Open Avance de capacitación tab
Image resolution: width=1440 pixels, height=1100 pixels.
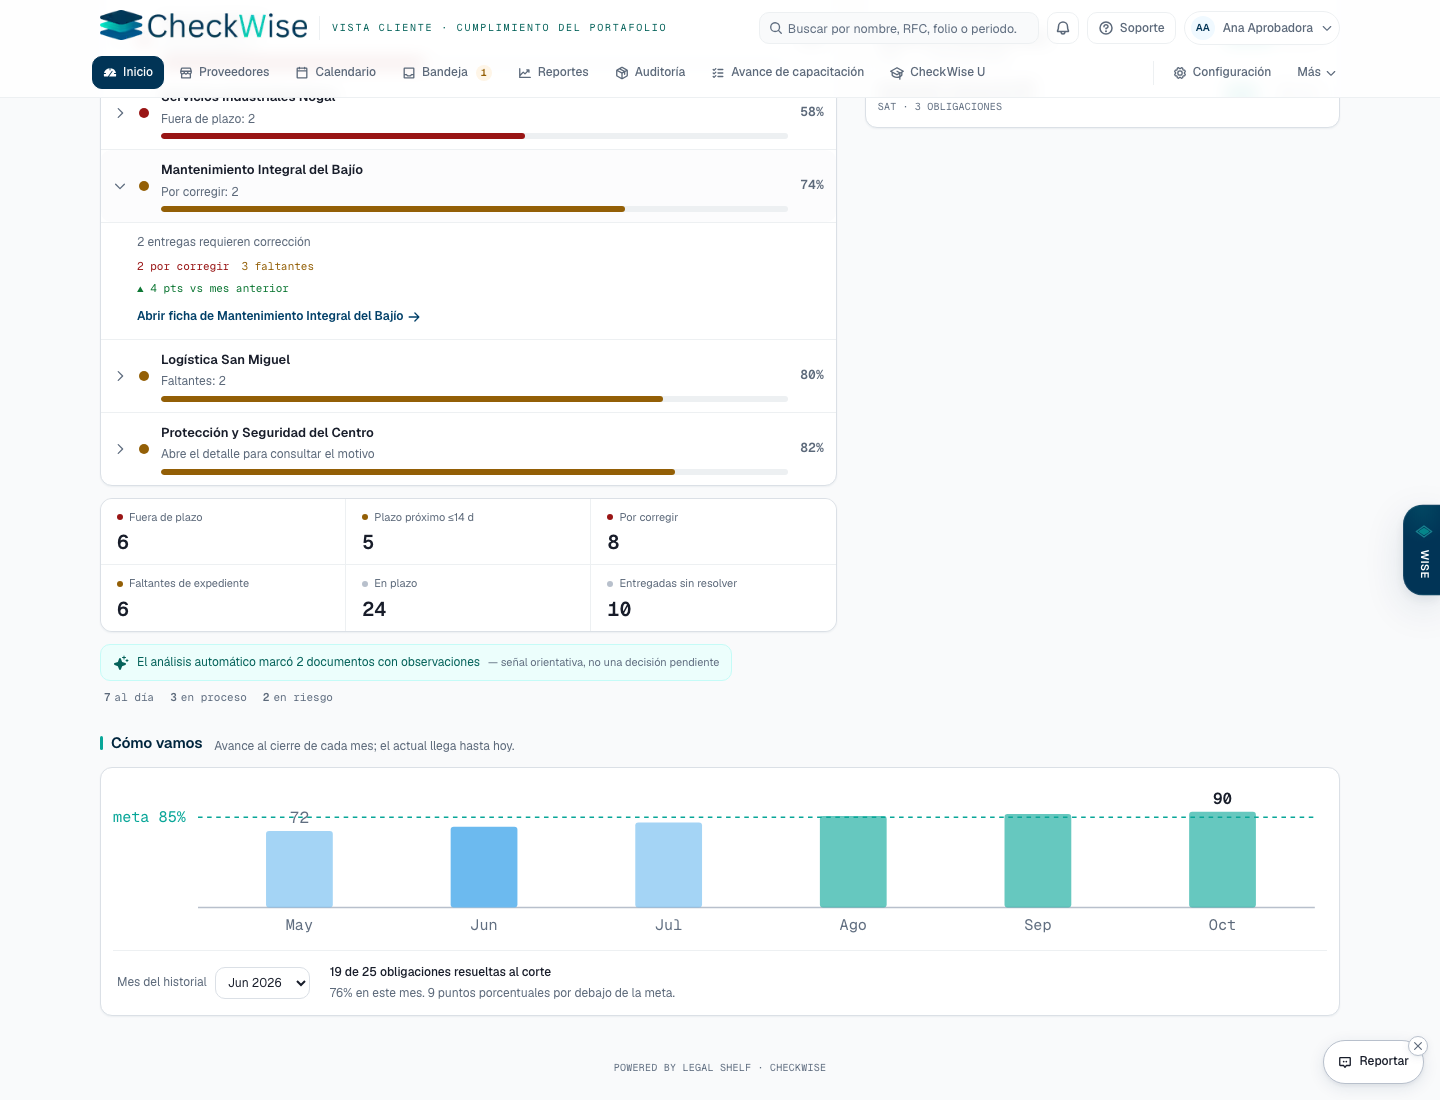point(788,72)
